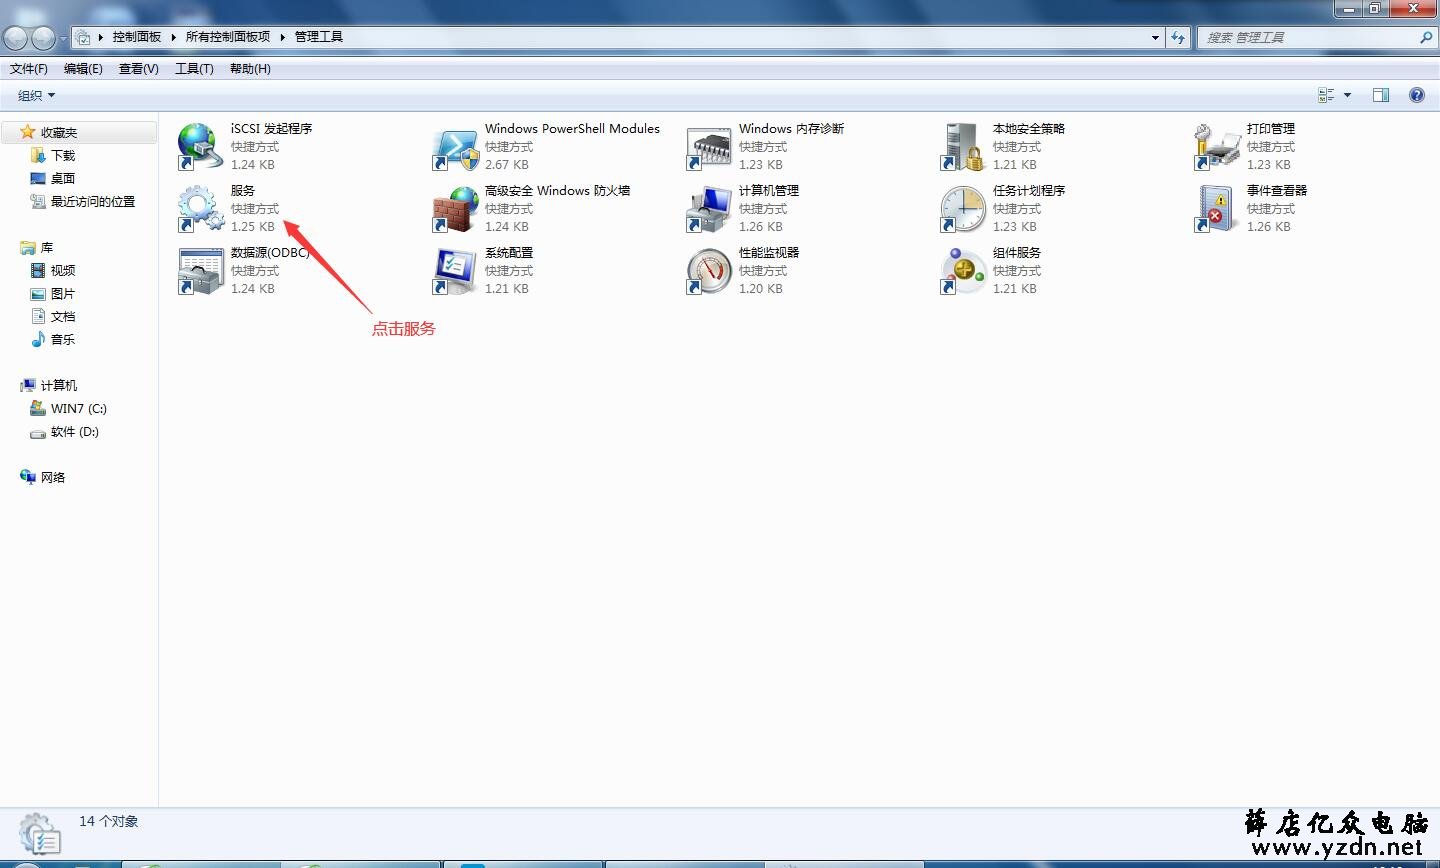Click the Forward navigation arrow
This screenshot has width=1440, height=868.
[x=44, y=38]
